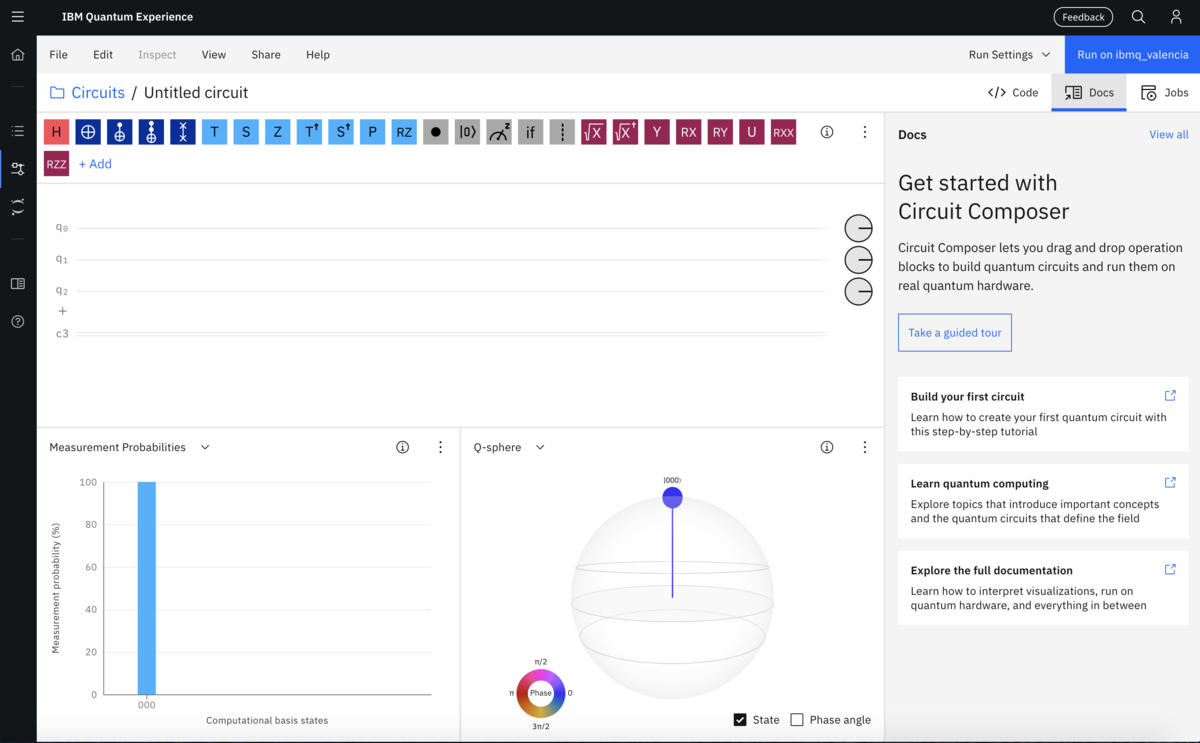1200x743 pixels.
Task: Expand the Measurement Probabilities dropdown
Action: [205, 447]
